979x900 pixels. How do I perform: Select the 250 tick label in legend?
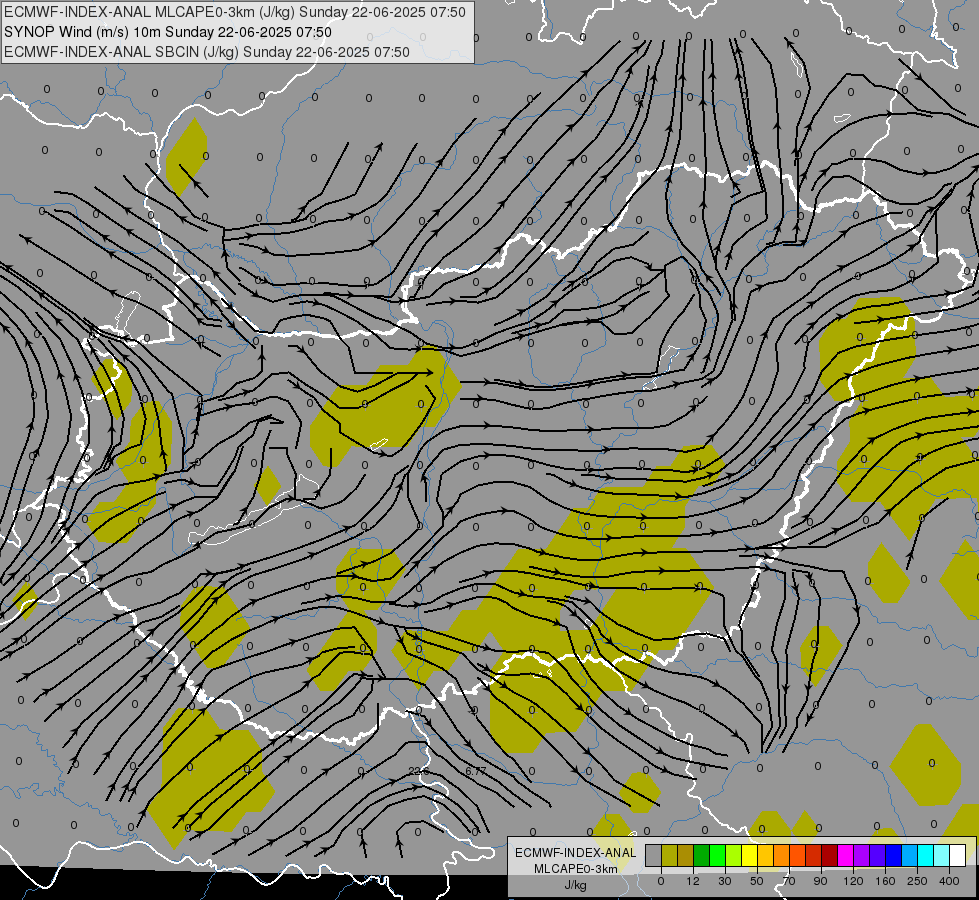[917, 881]
